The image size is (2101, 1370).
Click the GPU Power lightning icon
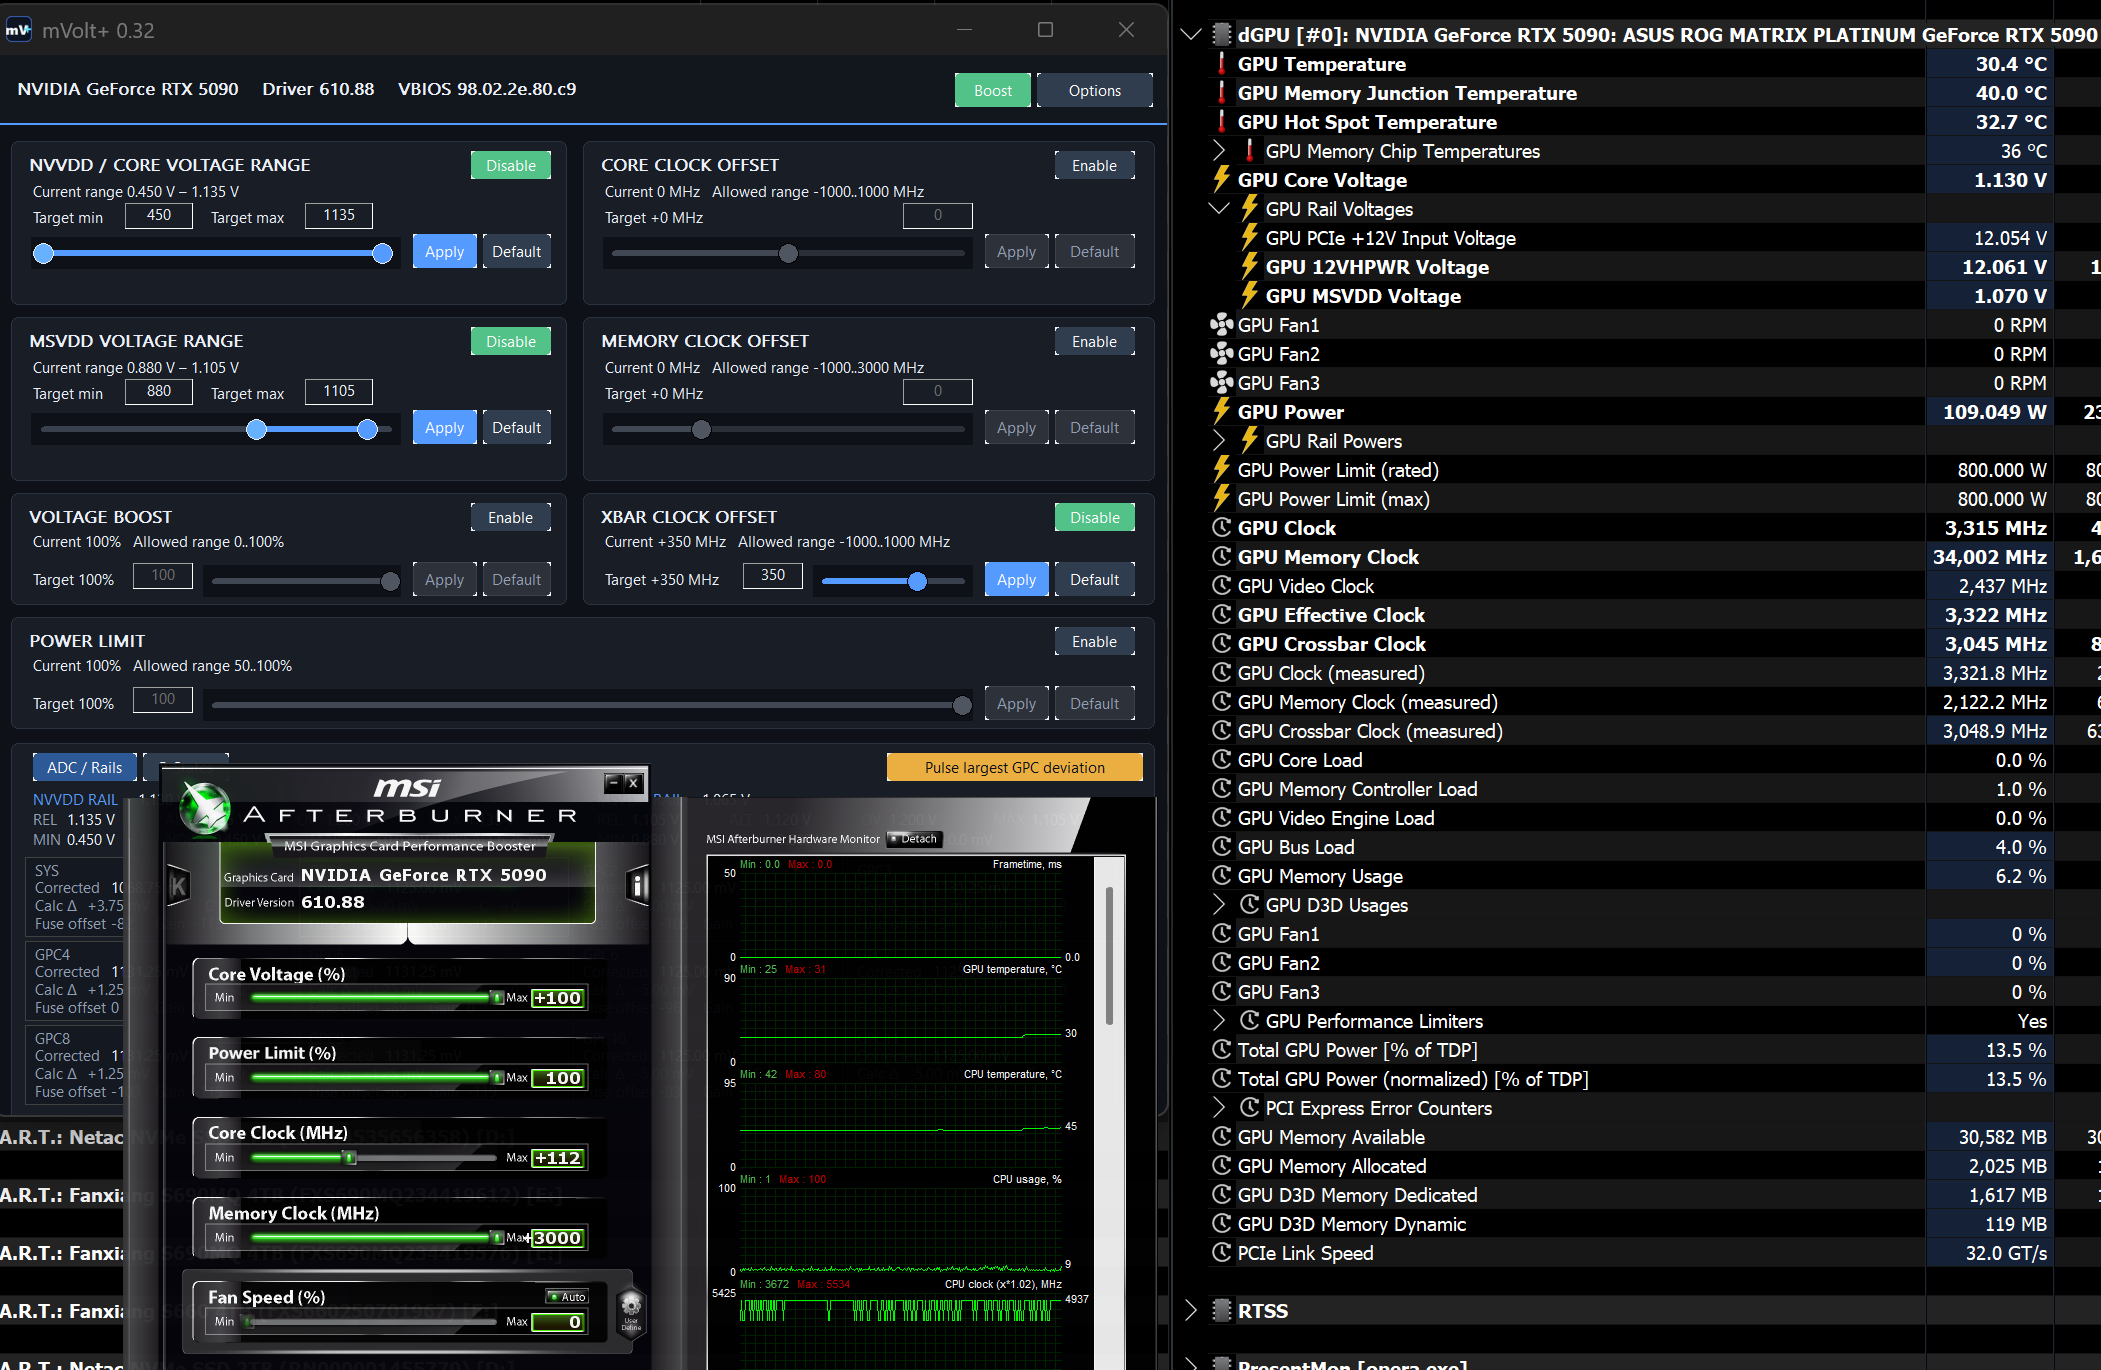(x=1221, y=412)
